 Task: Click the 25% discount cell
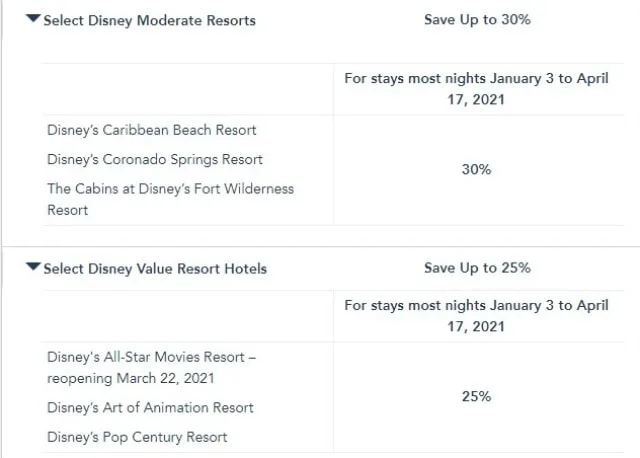pos(476,396)
